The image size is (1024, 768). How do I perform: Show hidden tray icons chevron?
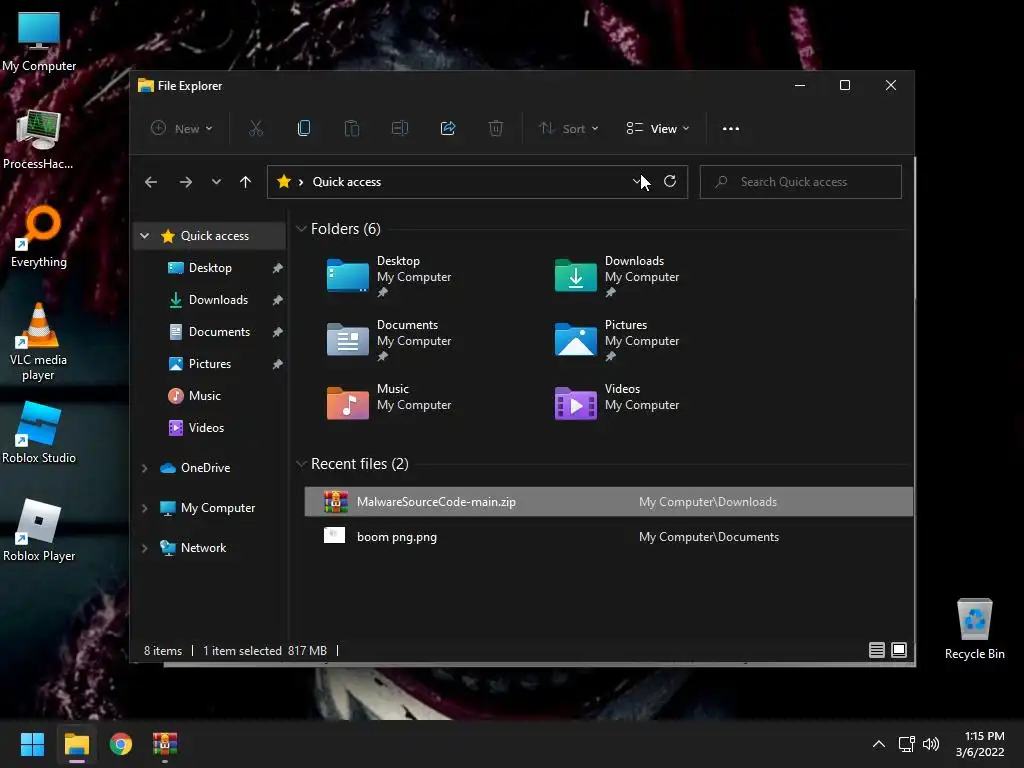[x=879, y=744]
